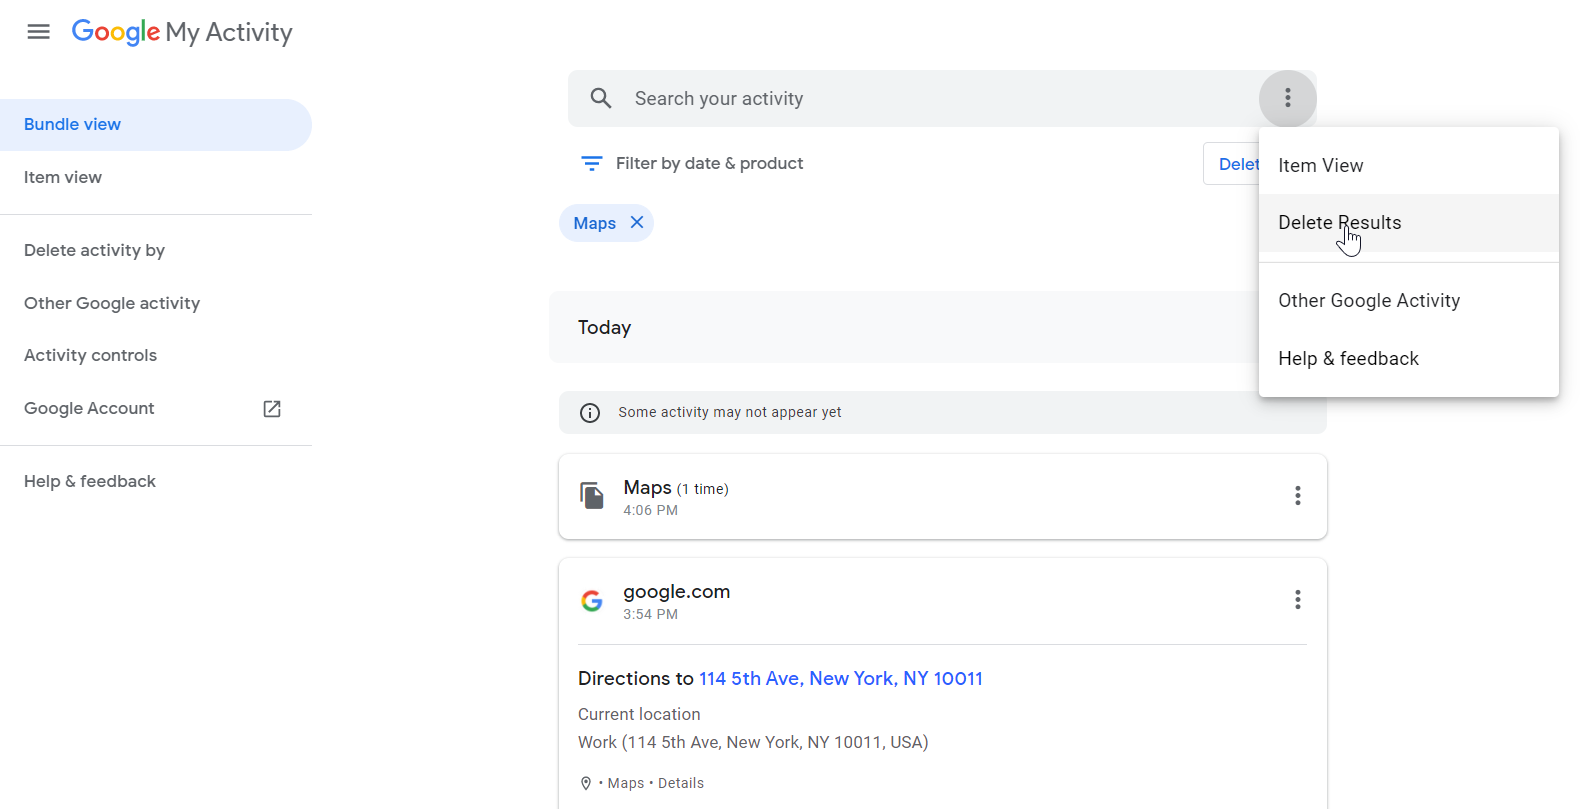This screenshot has width=1580, height=809.
Task: Click the Maps bundle icon
Action: [x=592, y=496]
